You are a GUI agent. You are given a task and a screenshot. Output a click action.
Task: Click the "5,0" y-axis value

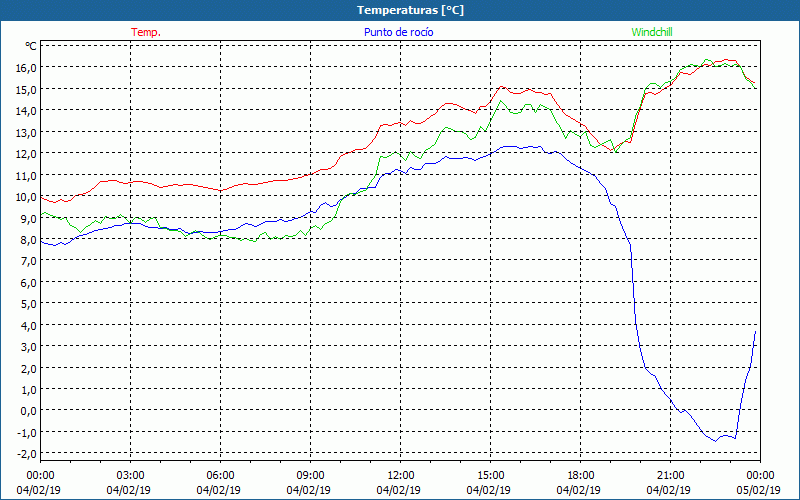tap(30, 304)
